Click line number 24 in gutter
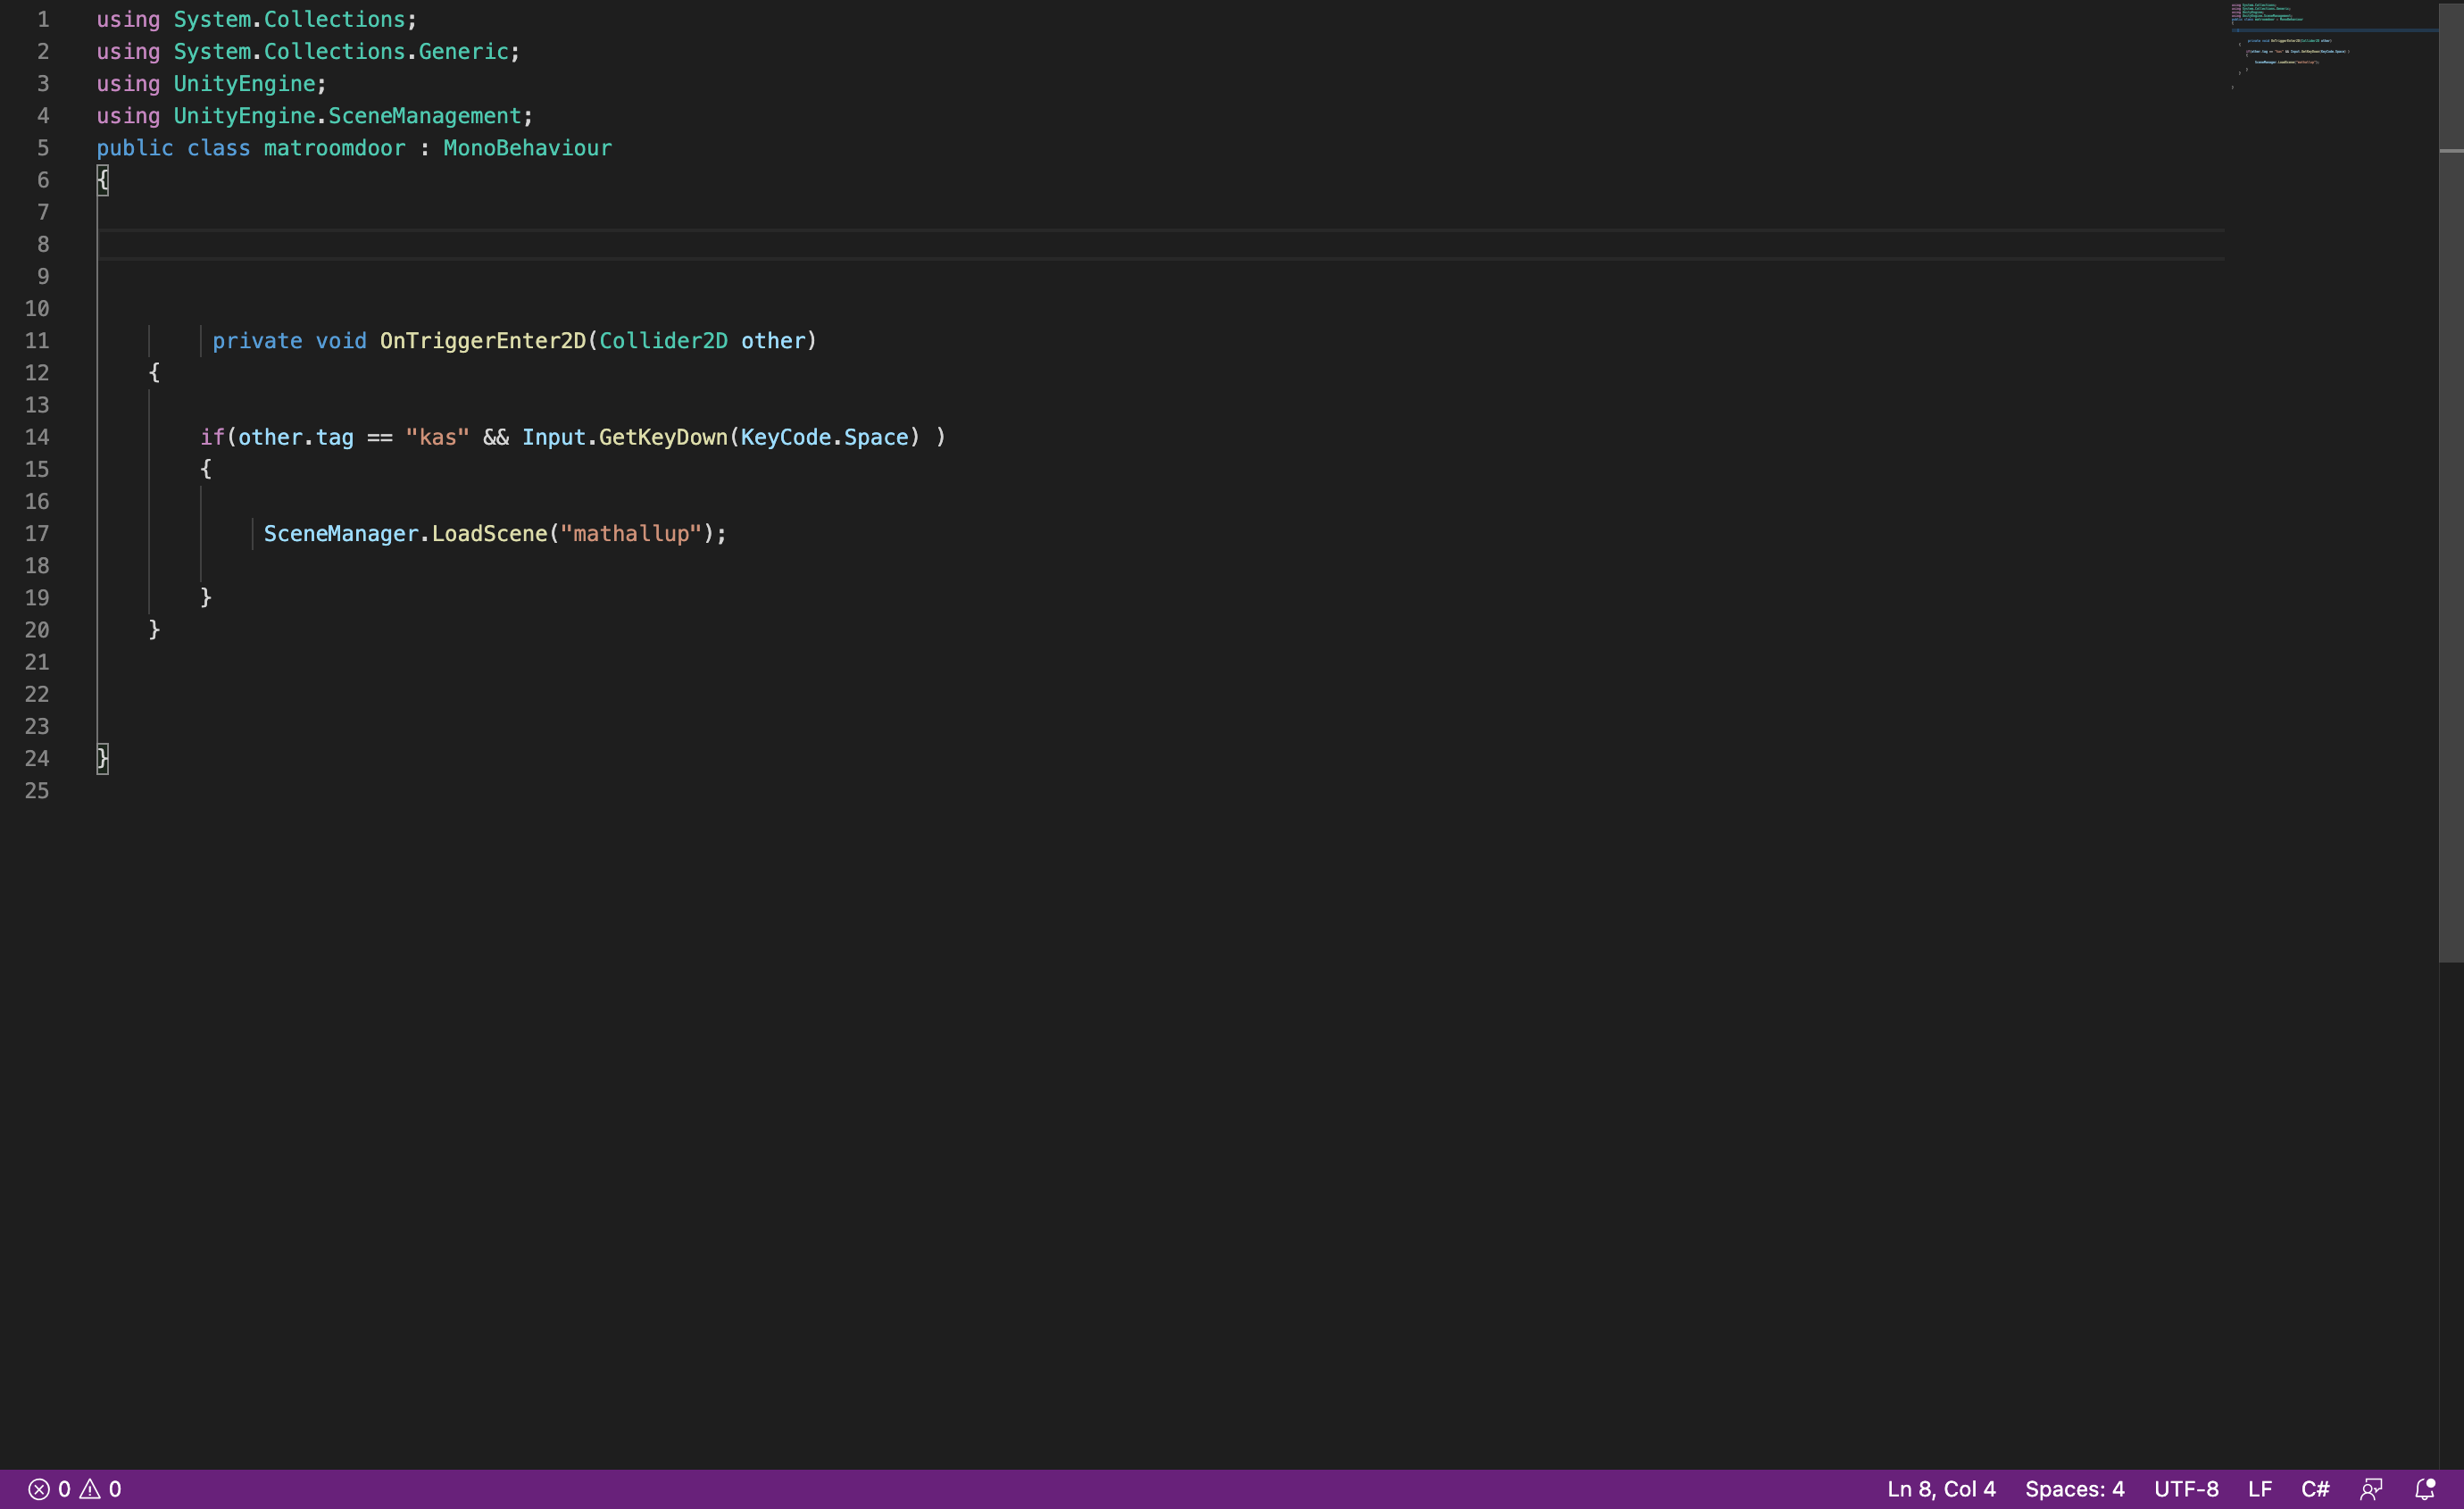 [37, 759]
